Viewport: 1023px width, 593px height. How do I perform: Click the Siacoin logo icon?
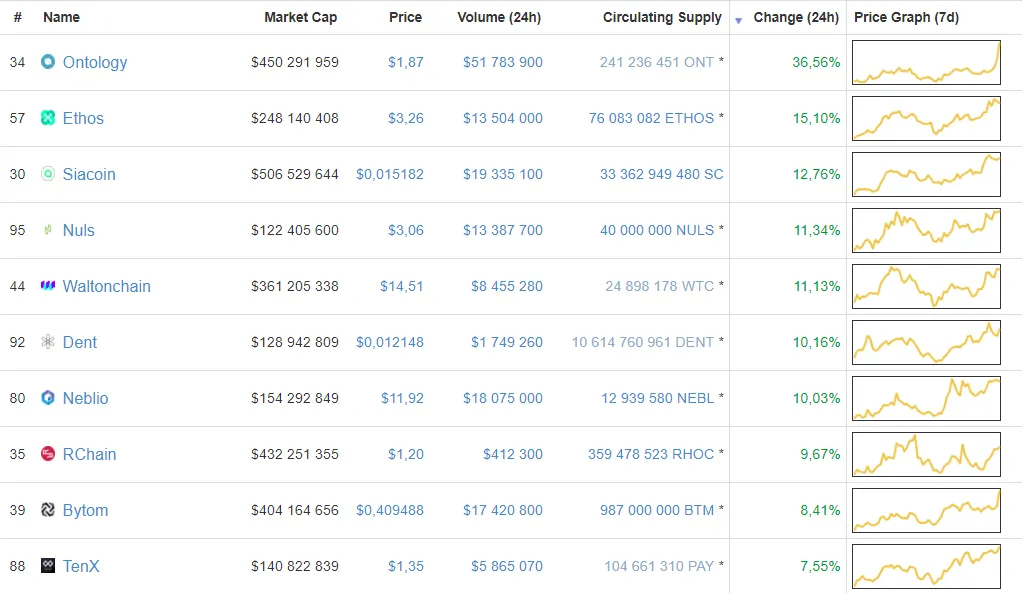click(x=48, y=174)
